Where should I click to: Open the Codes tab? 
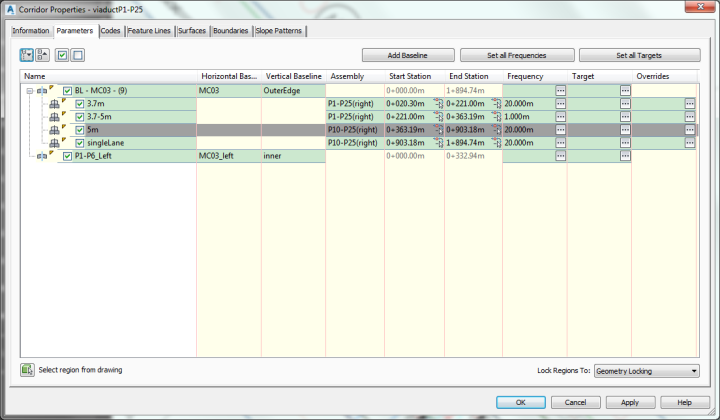click(110, 31)
